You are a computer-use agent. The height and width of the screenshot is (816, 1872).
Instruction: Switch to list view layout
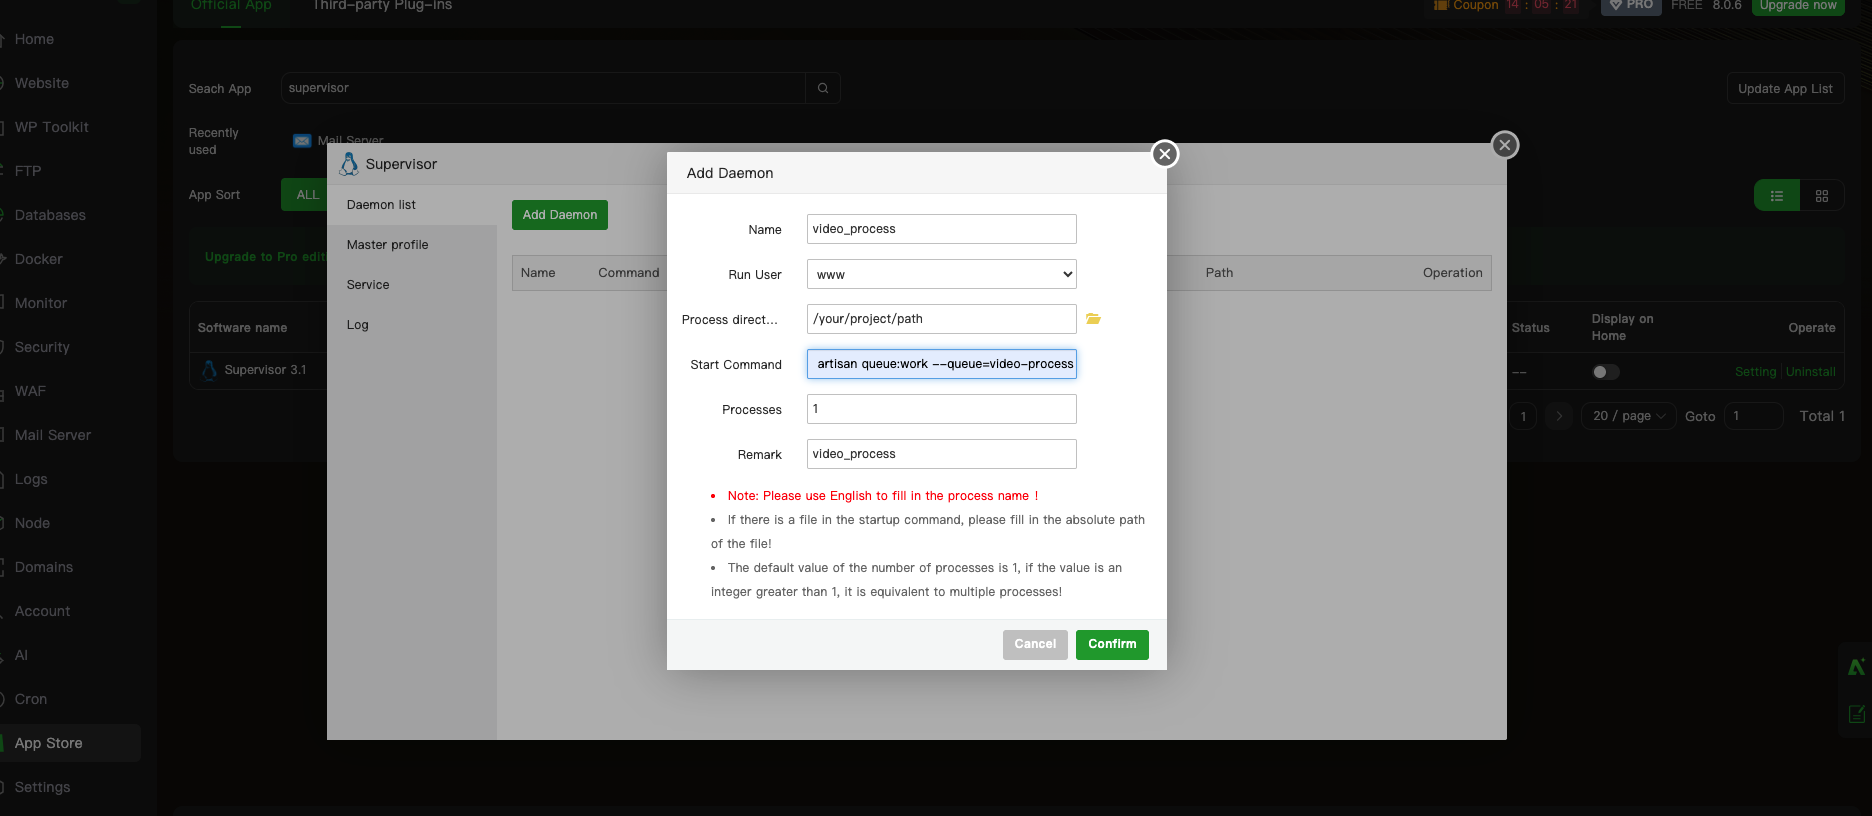(x=1777, y=196)
